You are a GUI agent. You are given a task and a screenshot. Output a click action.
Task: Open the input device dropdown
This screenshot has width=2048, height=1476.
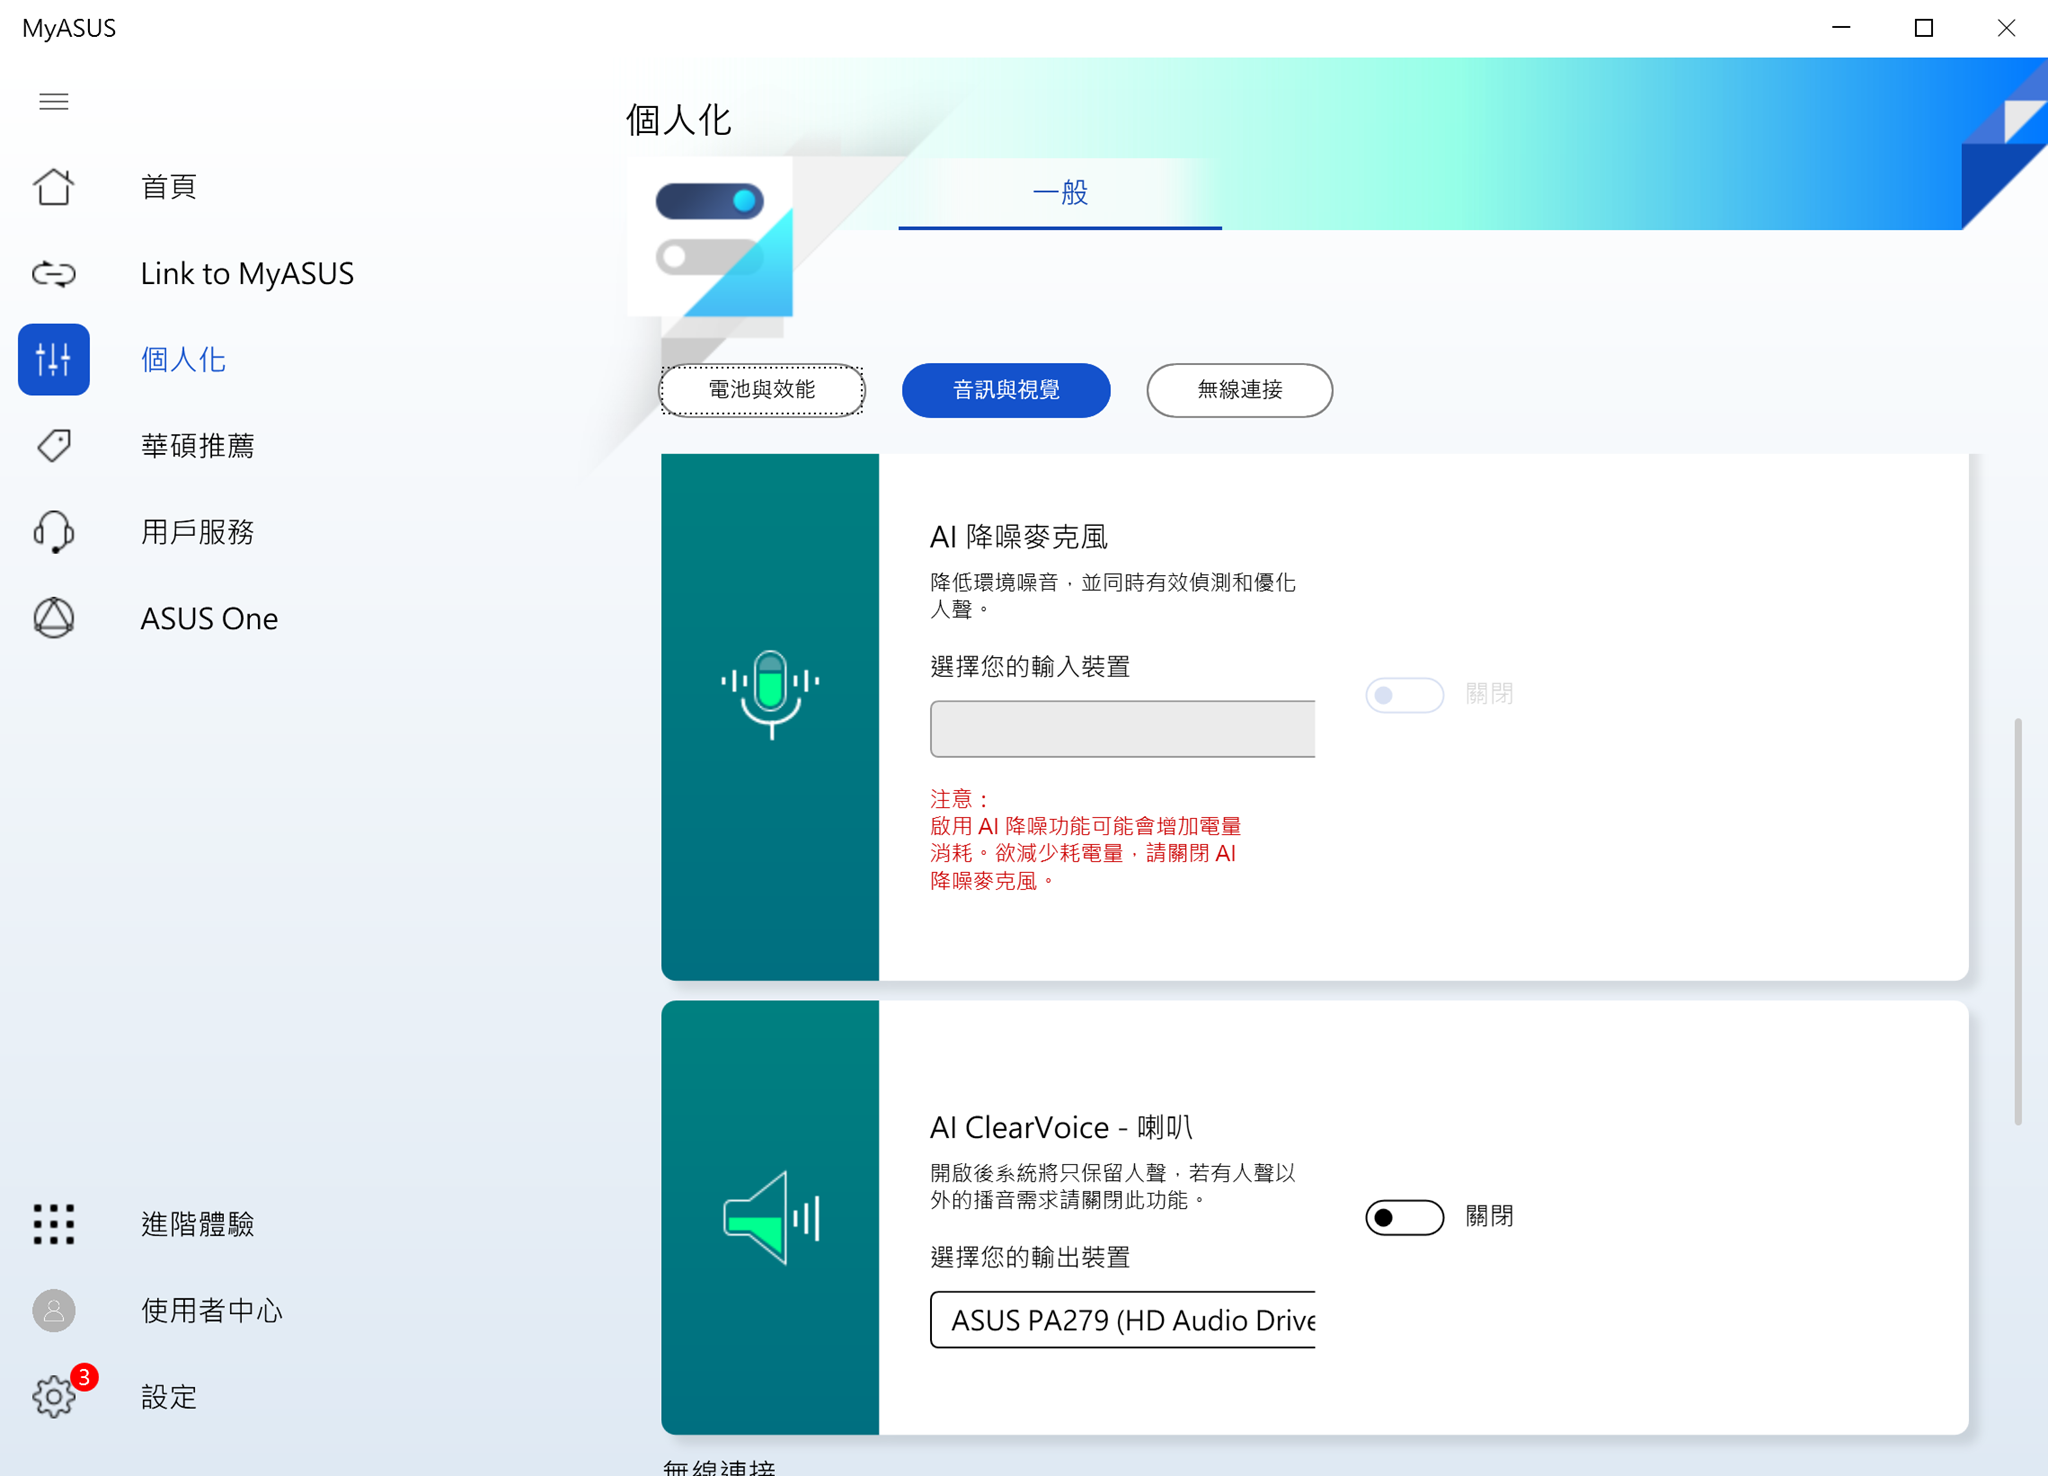tap(1122, 729)
